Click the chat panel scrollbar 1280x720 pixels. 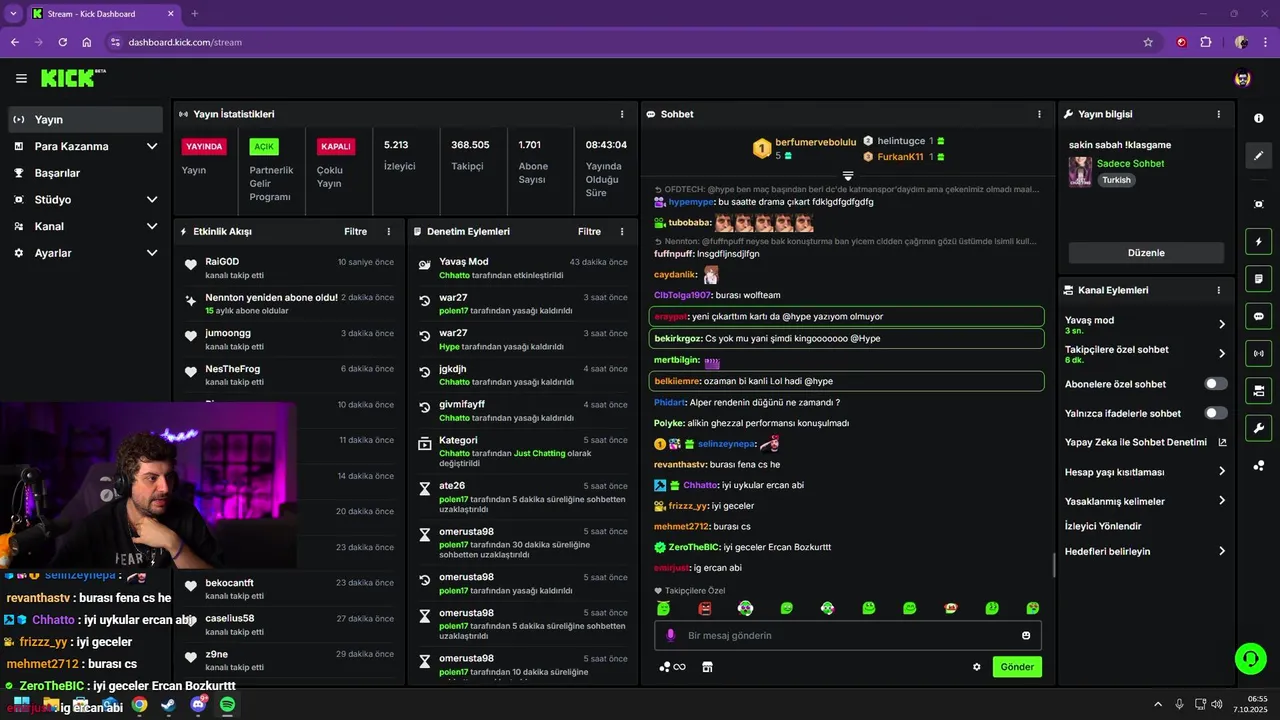point(1053,566)
